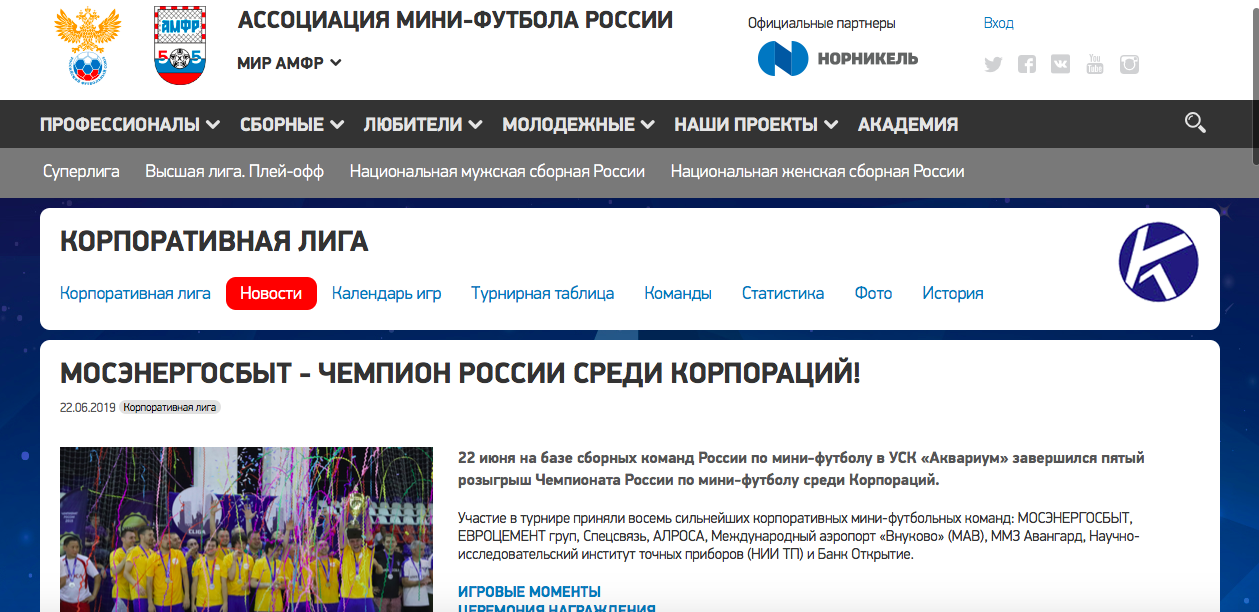Open the СБОРНЫЕ dropdown menu
This screenshot has height=612, width=1259.
click(291, 125)
